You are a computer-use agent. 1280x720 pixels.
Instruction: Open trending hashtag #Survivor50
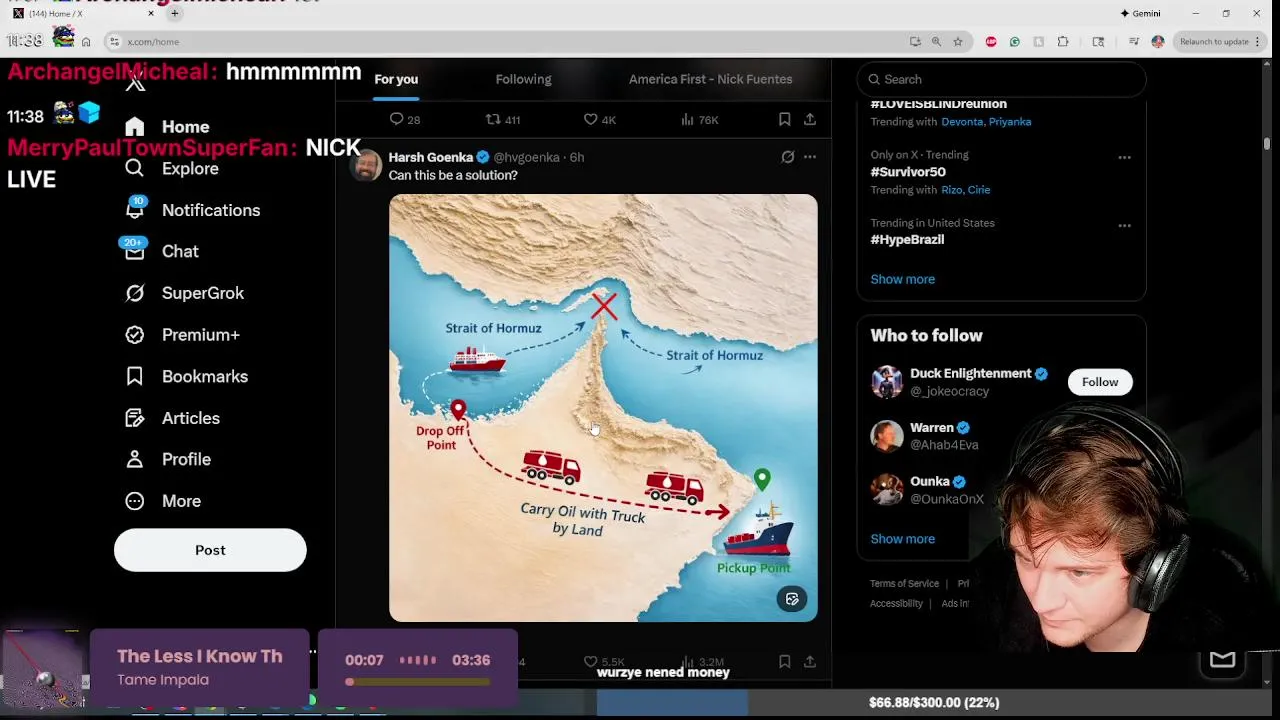[x=908, y=172]
